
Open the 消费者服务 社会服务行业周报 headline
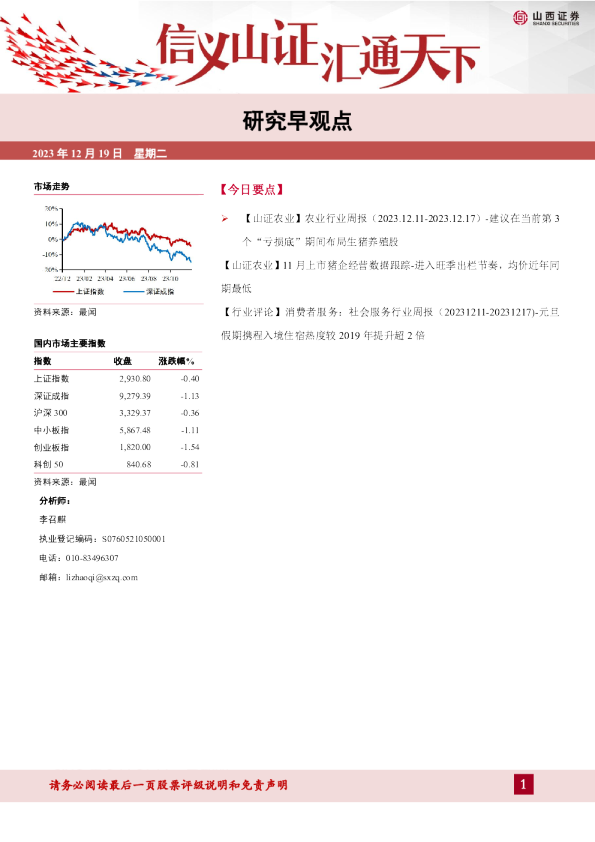[390, 323]
